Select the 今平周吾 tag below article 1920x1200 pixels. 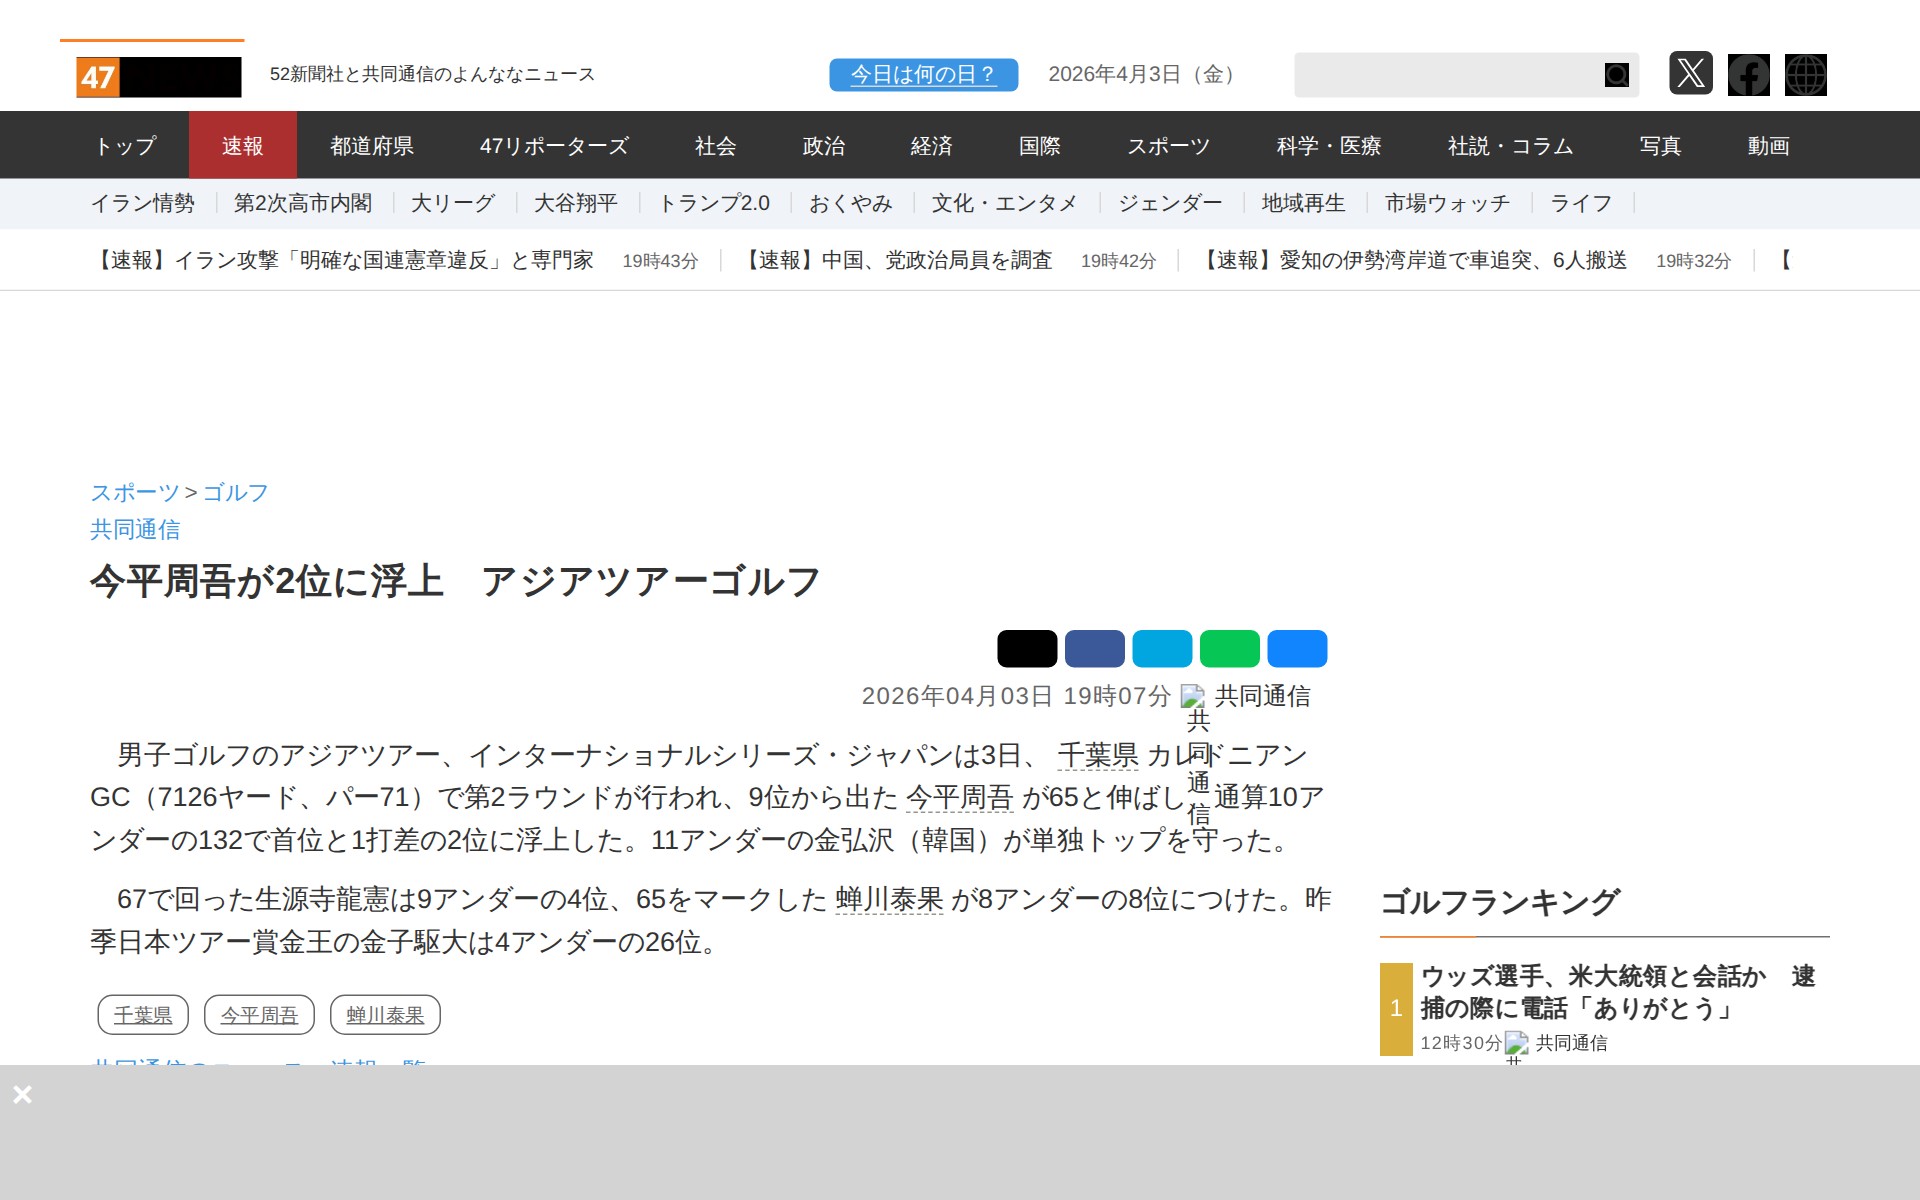pyautogui.click(x=259, y=1015)
